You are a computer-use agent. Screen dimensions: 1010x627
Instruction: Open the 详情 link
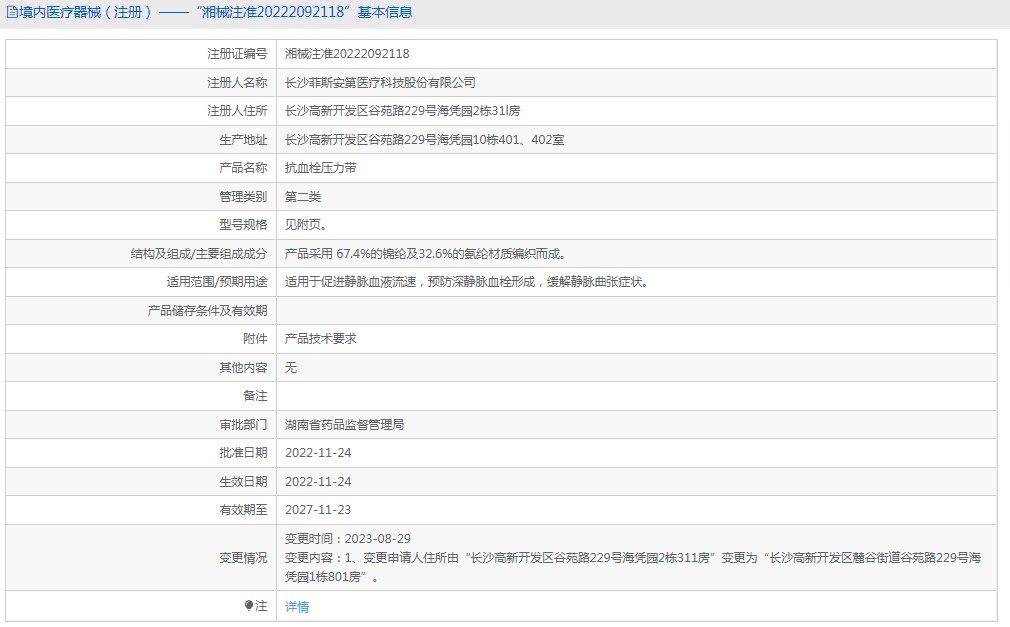tap(297, 606)
